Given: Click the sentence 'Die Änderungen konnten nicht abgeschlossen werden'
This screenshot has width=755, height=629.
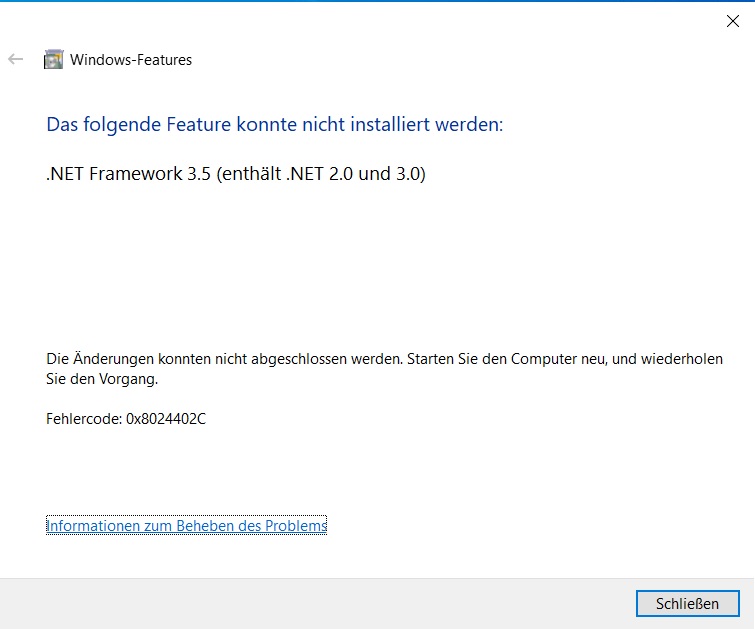Looking at the screenshot, I should pos(223,358).
